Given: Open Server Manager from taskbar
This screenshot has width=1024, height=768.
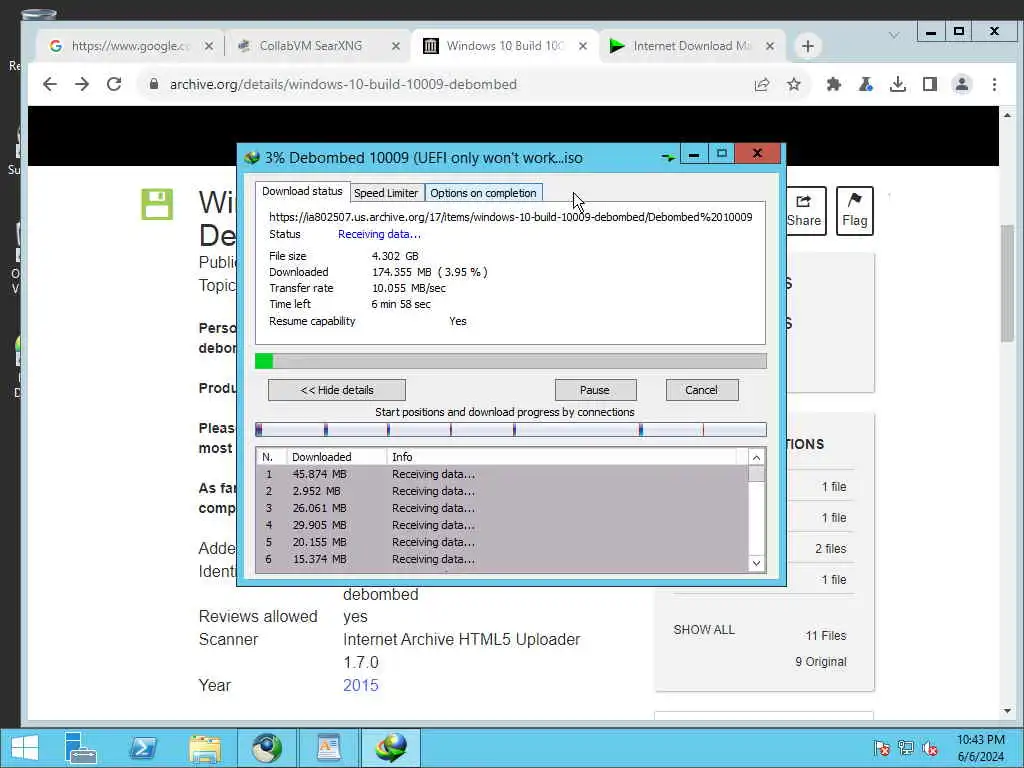Looking at the screenshot, I should (x=81, y=748).
